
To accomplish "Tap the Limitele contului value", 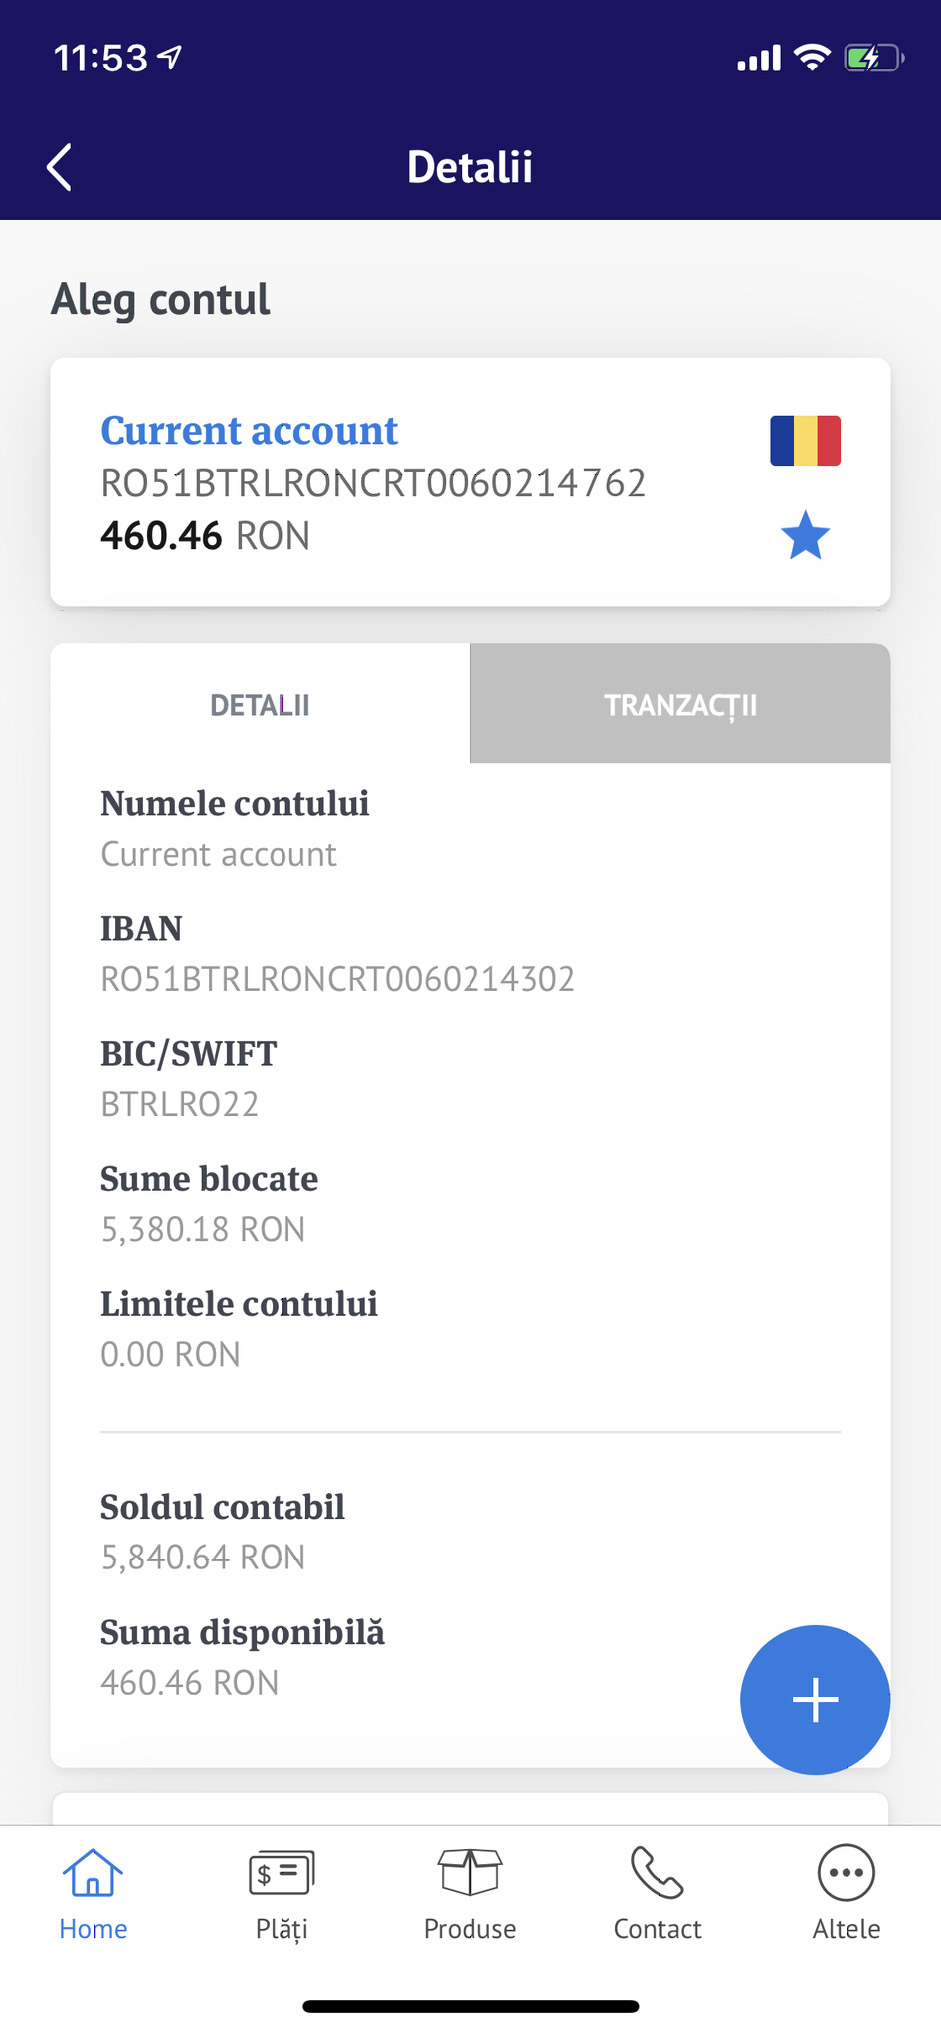I will click(x=170, y=1354).
